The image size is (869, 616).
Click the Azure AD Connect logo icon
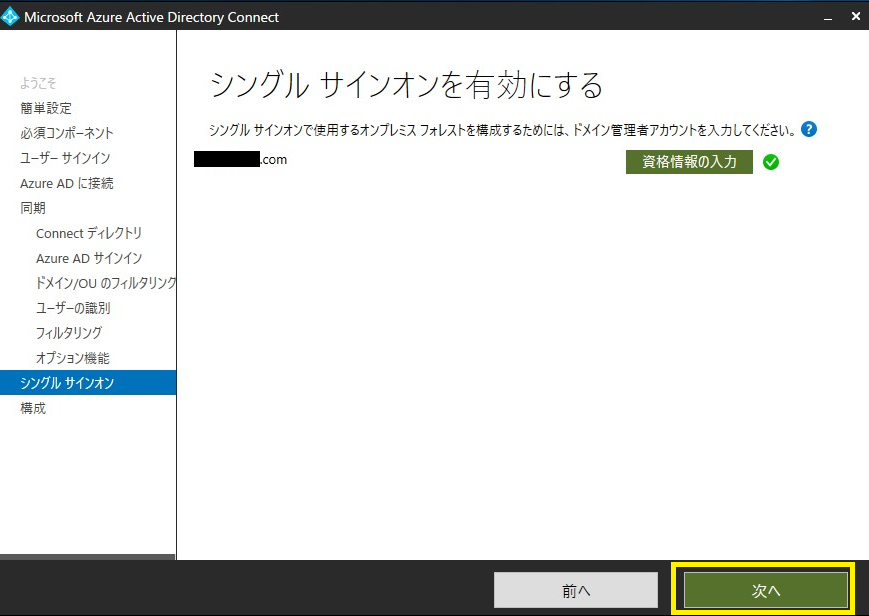click(10, 17)
